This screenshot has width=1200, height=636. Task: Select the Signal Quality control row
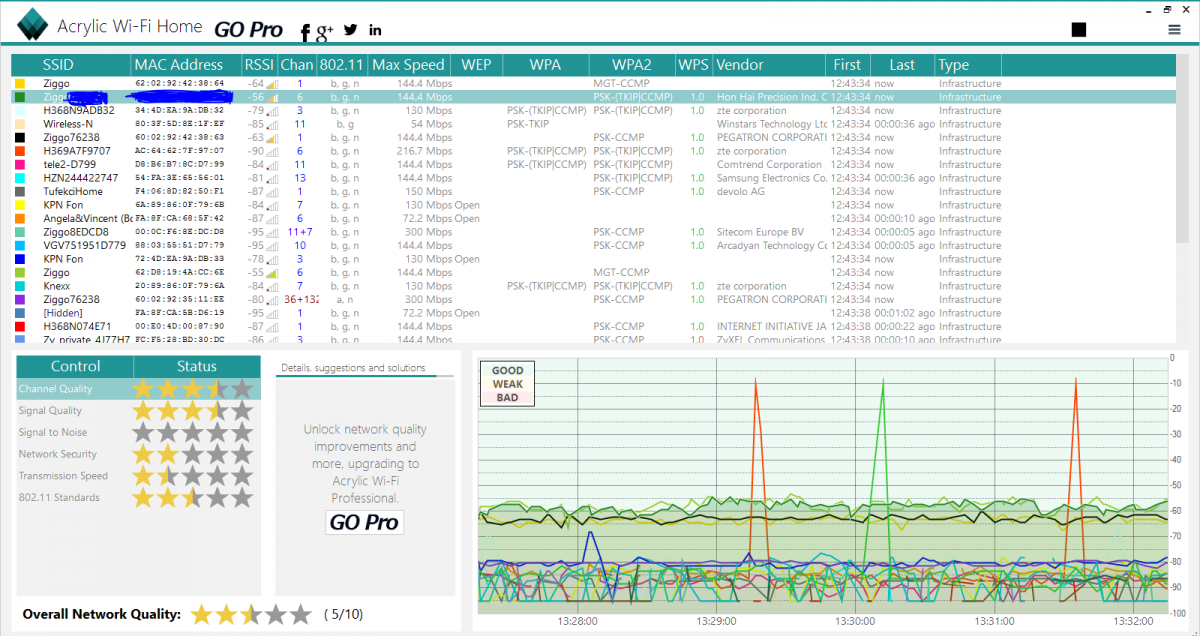139,411
